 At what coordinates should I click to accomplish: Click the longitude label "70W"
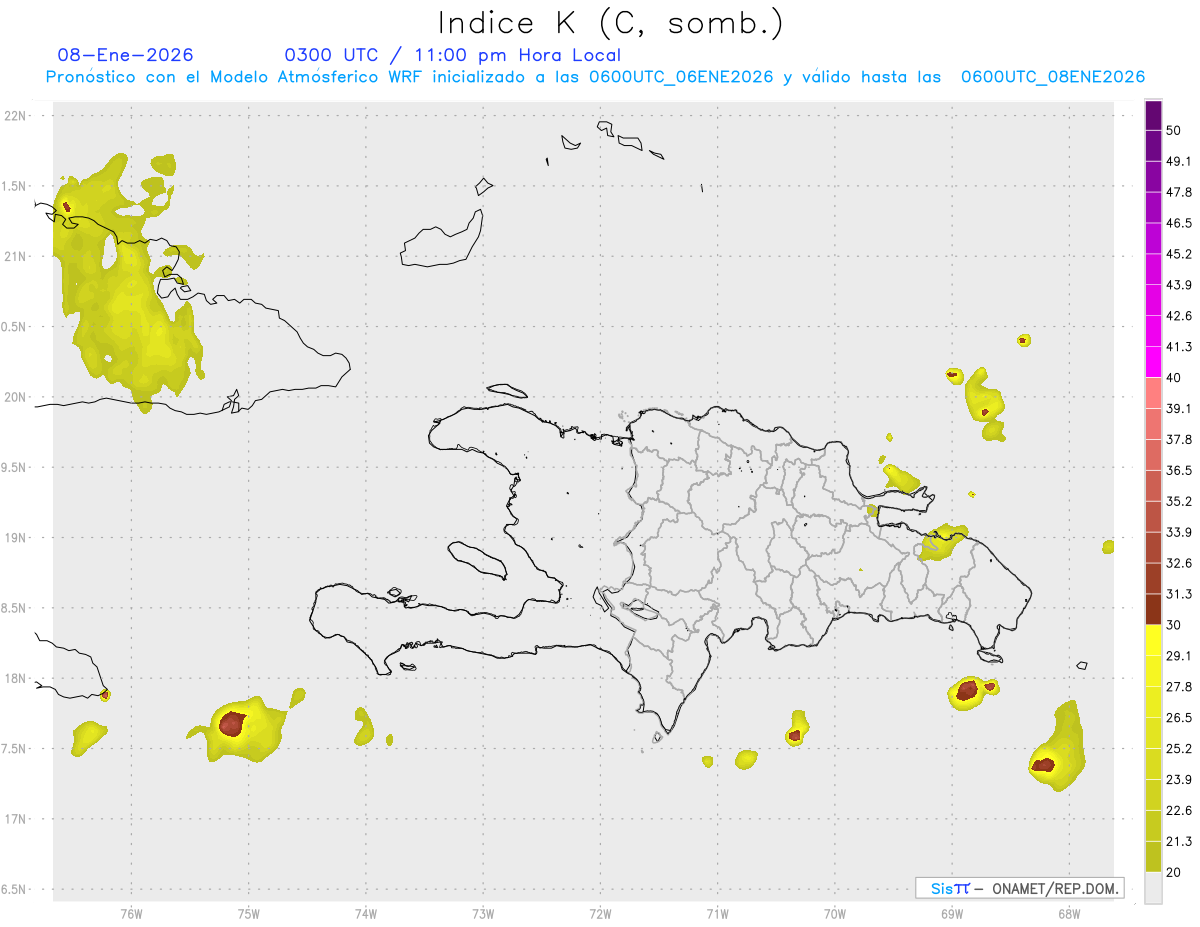[835, 914]
